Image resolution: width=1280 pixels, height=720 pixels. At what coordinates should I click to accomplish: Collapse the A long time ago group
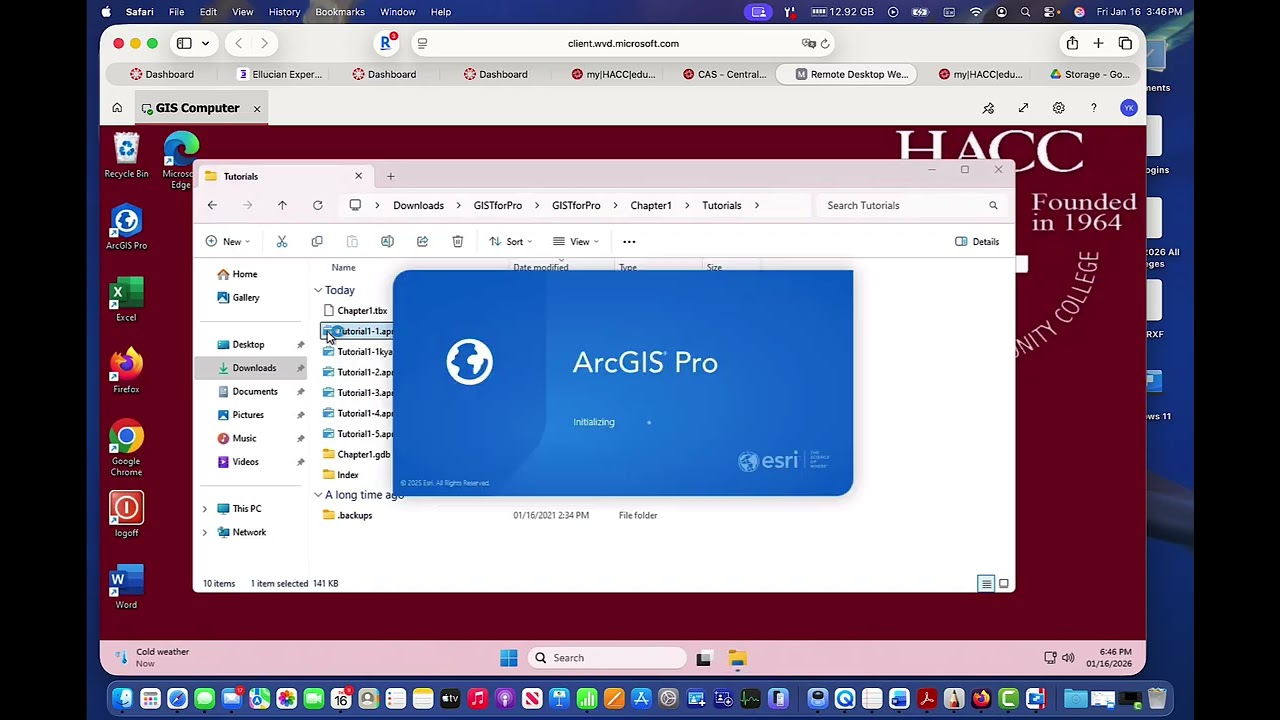click(318, 495)
